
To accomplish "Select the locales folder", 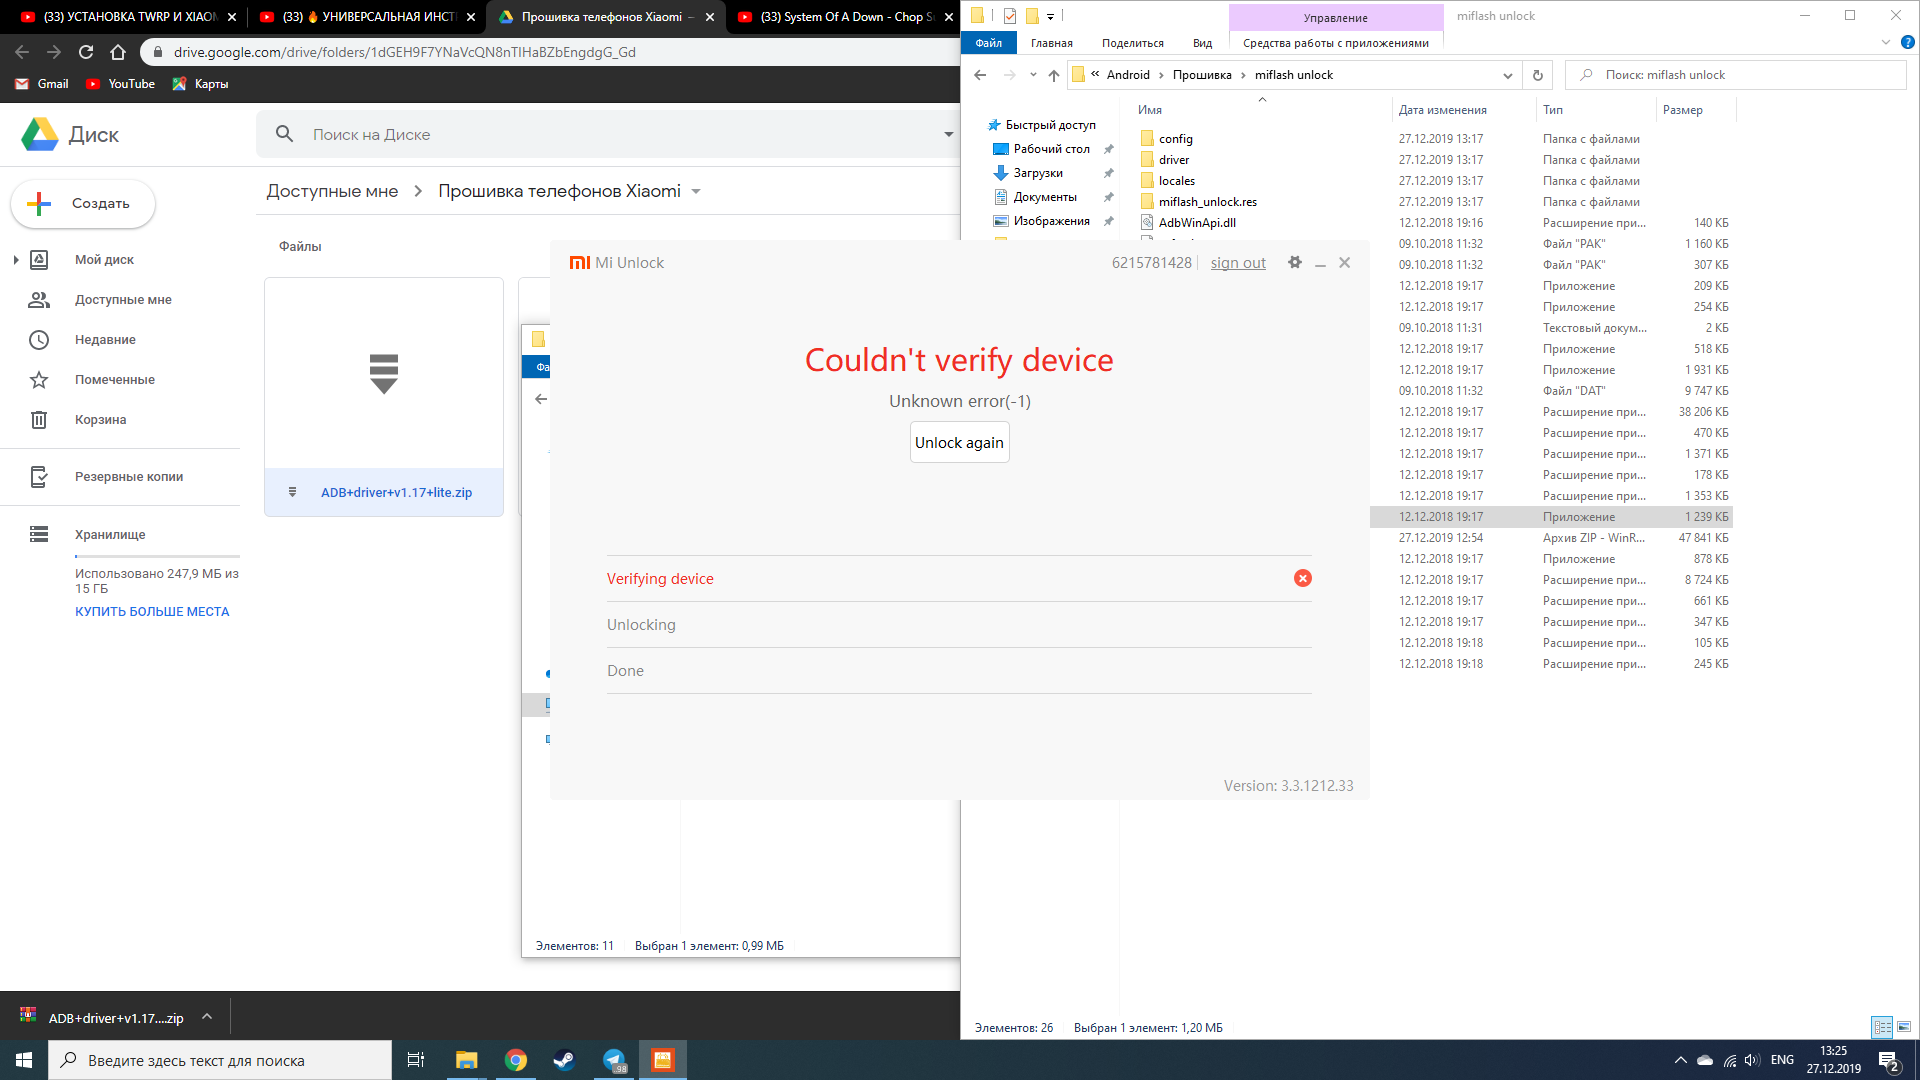I will 1176,181.
